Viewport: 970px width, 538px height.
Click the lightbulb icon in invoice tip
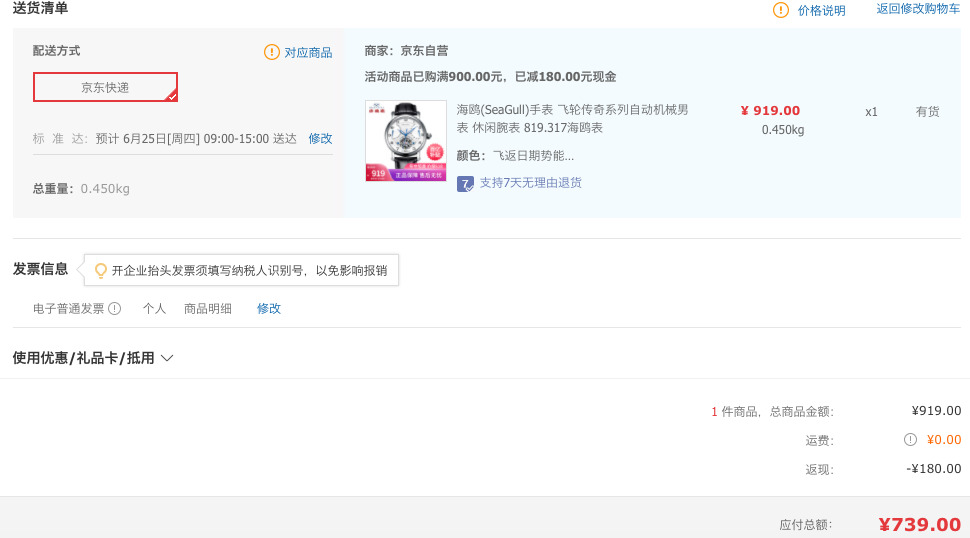(x=100, y=270)
